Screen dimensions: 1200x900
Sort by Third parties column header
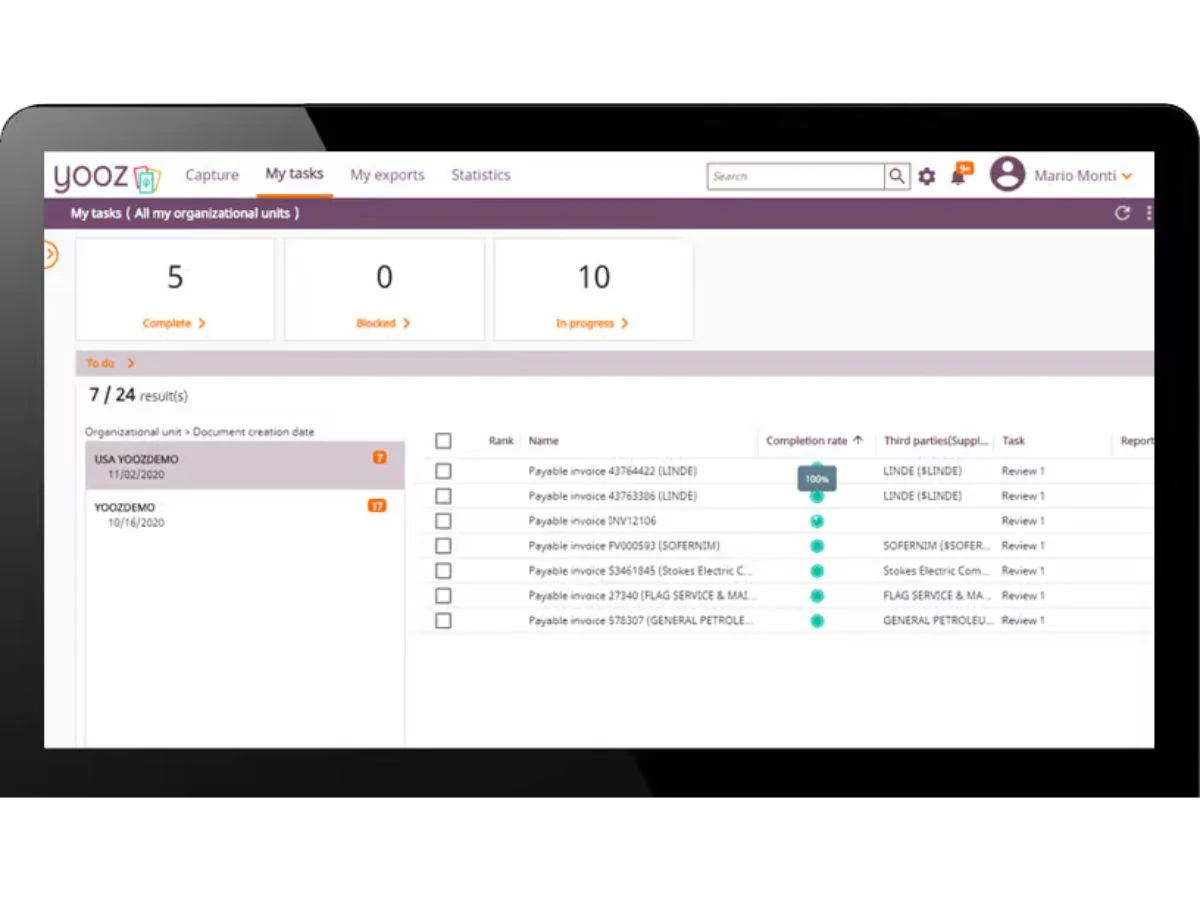938,441
